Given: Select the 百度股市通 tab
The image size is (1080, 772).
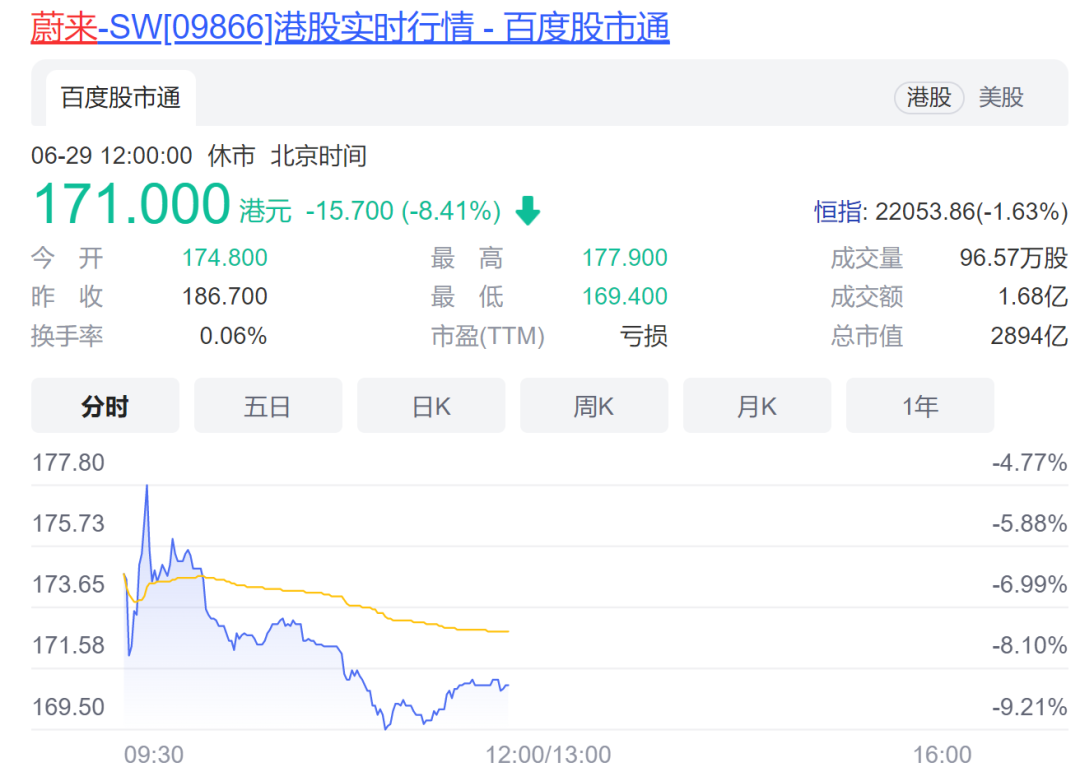Looking at the screenshot, I should (x=120, y=98).
